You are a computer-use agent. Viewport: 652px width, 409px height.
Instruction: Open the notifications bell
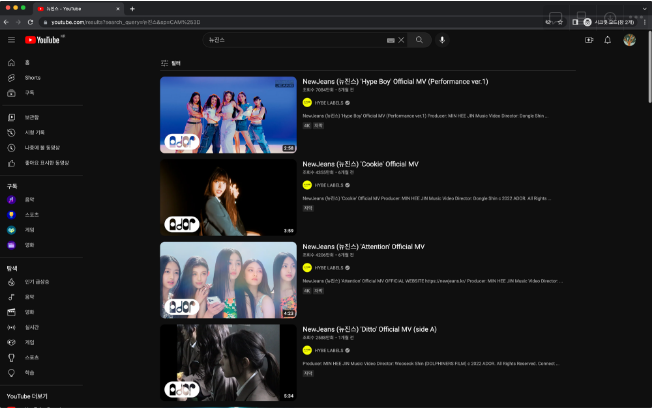(608, 40)
